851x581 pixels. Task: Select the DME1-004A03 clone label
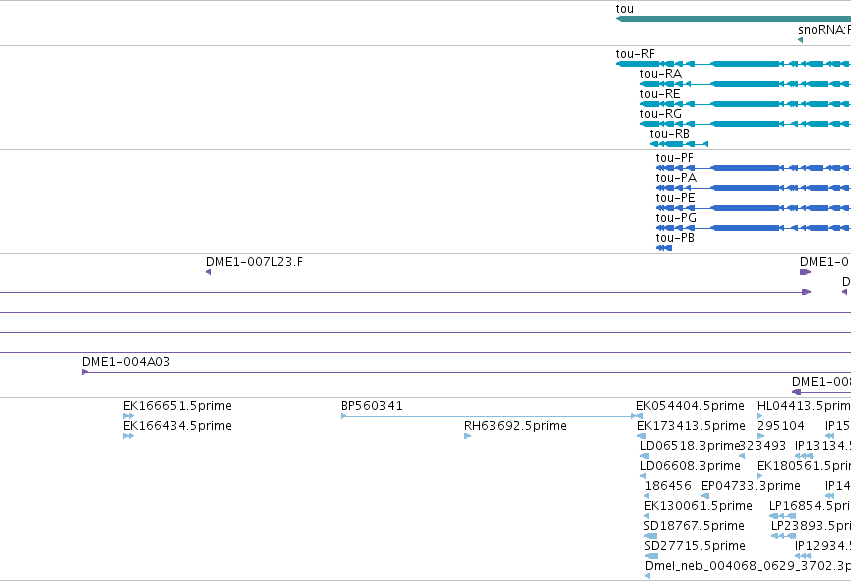[126, 362]
